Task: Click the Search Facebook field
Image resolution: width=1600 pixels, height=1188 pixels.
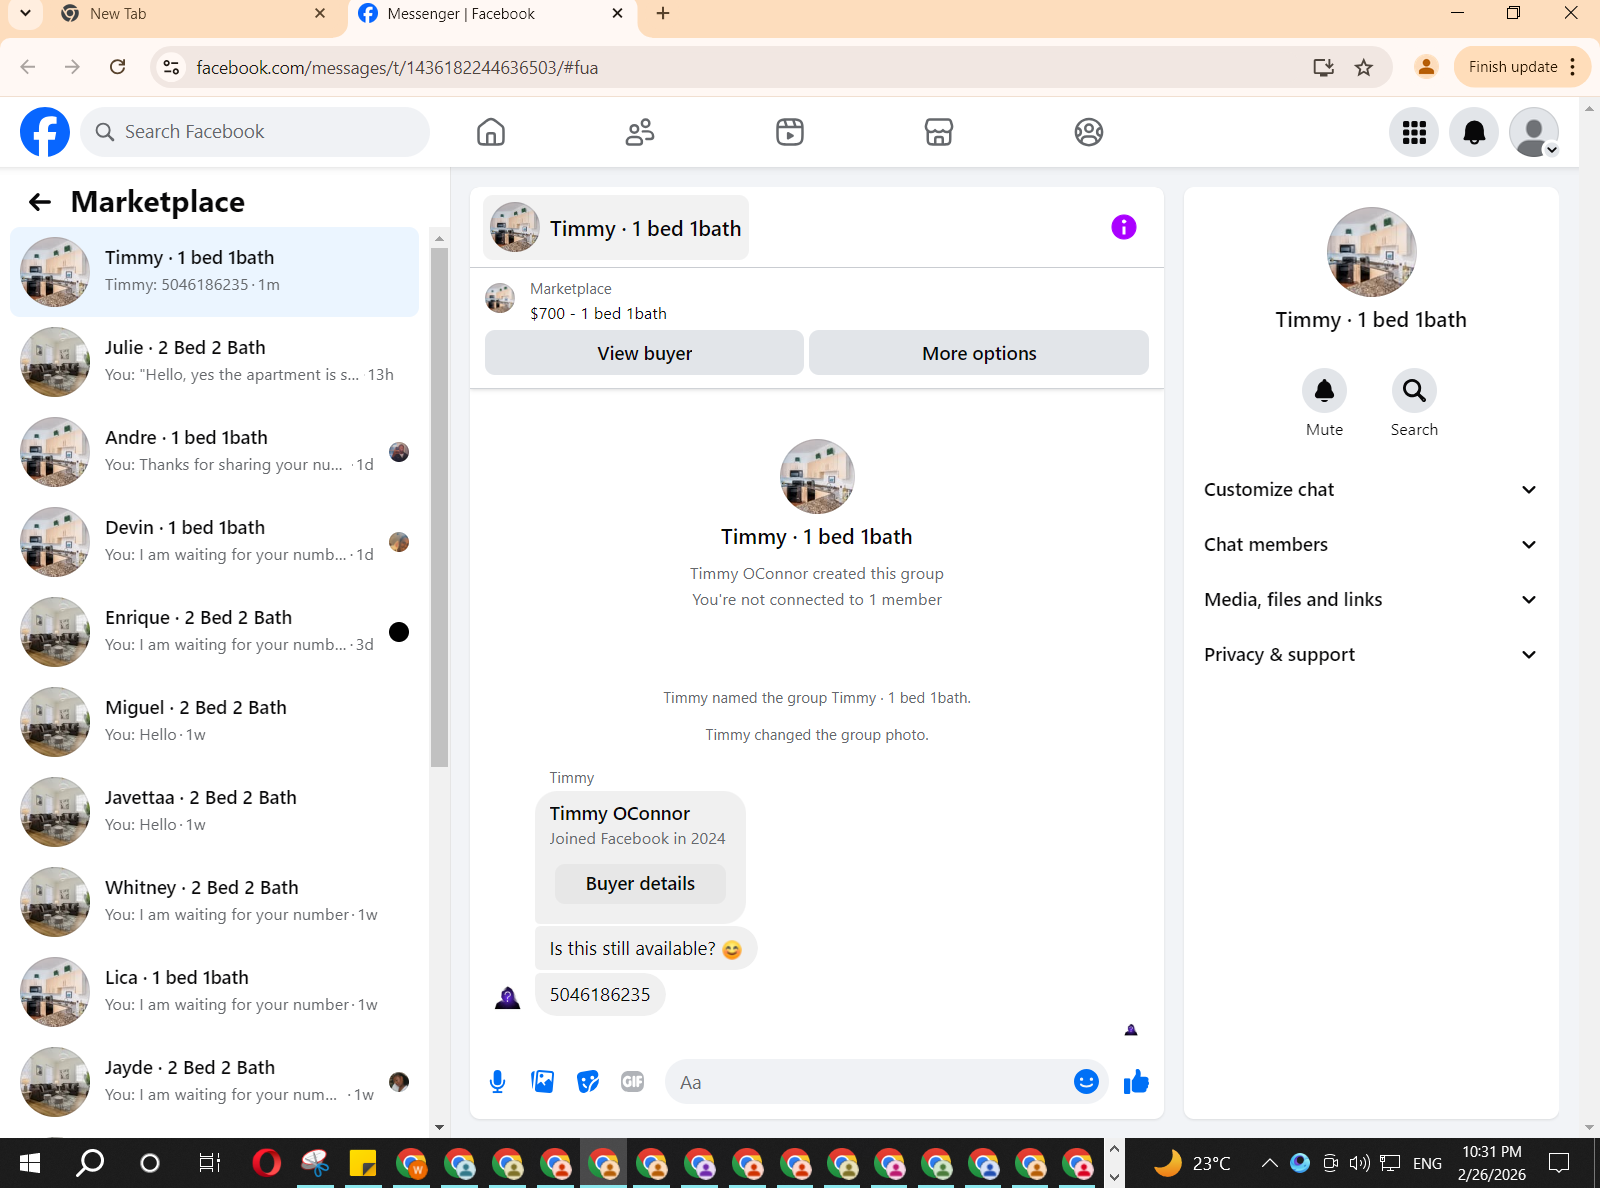Action: (255, 132)
